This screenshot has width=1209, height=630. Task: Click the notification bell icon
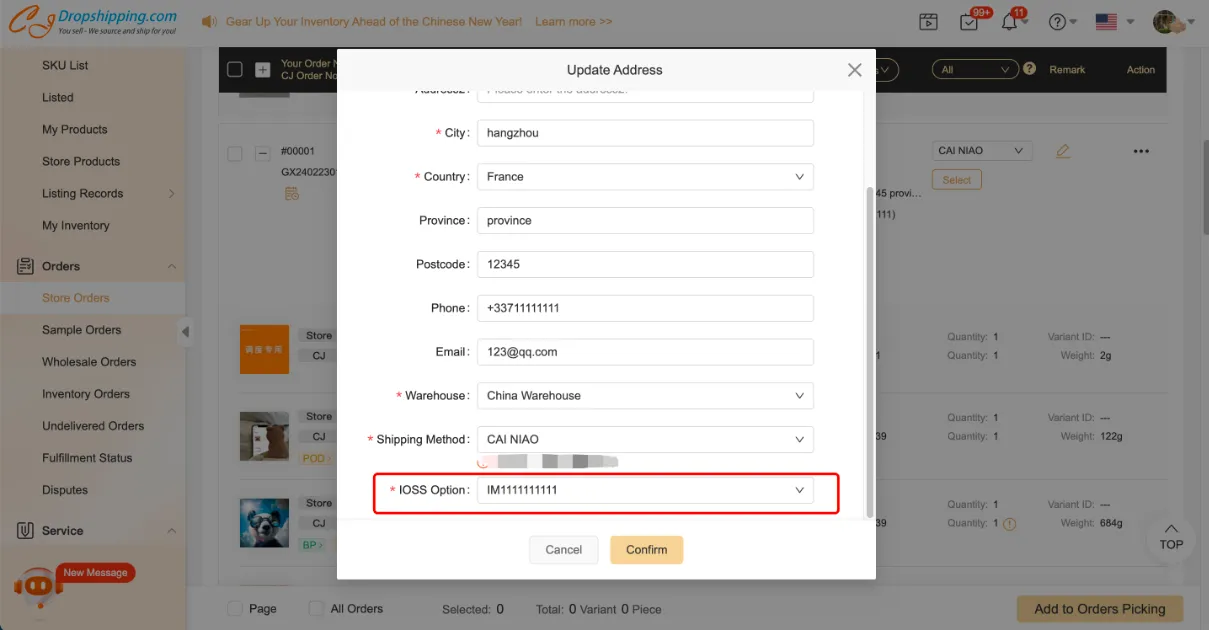pos(1009,22)
